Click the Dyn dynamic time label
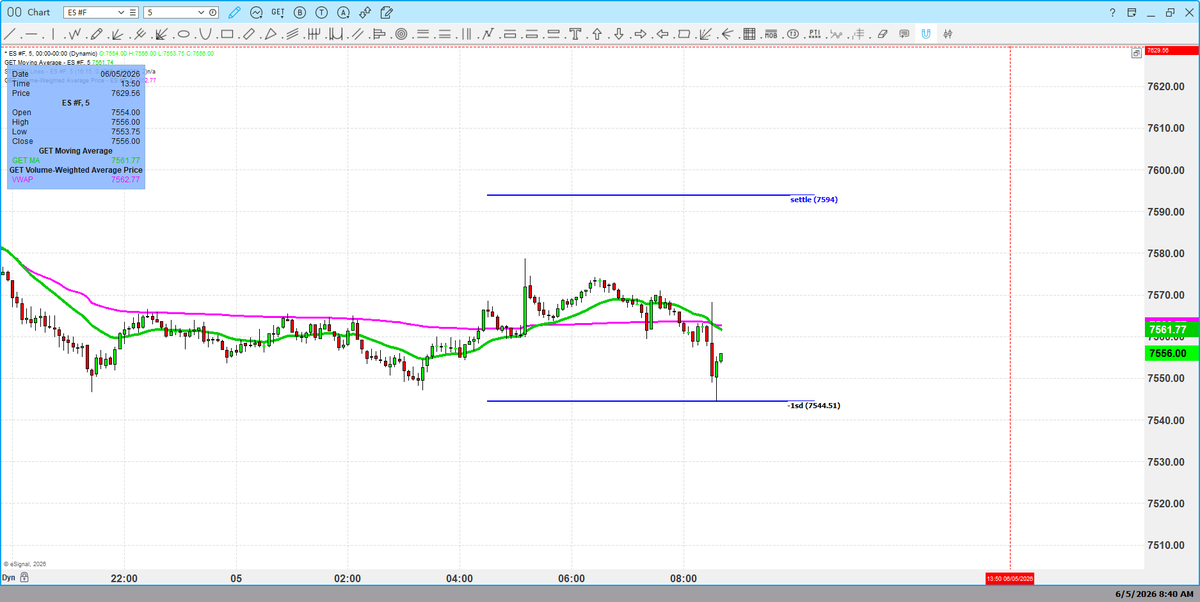The image size is (1200, 602). pos(9,578)
